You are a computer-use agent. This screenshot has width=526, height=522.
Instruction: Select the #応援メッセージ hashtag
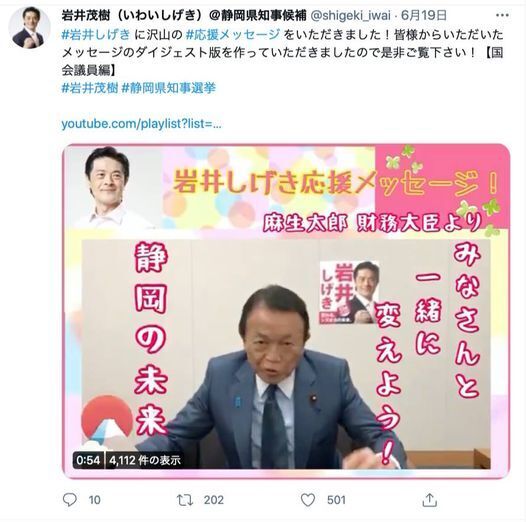click(x=232, y=35)
